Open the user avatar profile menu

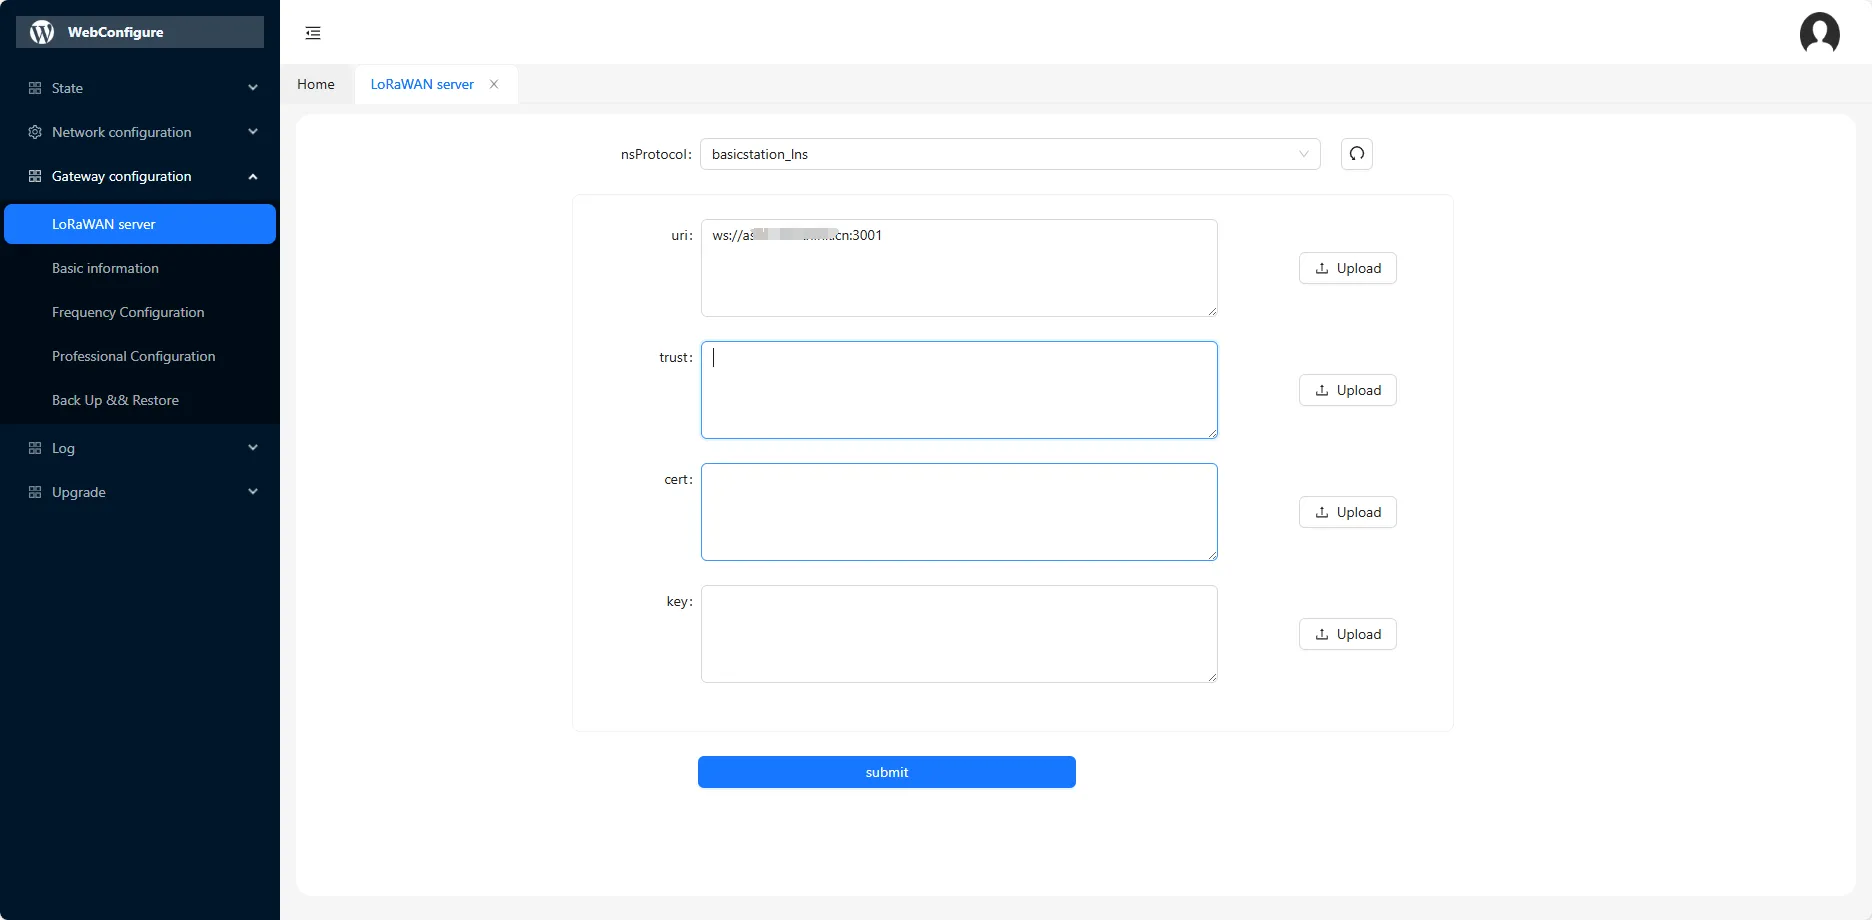click(1819, 33)
